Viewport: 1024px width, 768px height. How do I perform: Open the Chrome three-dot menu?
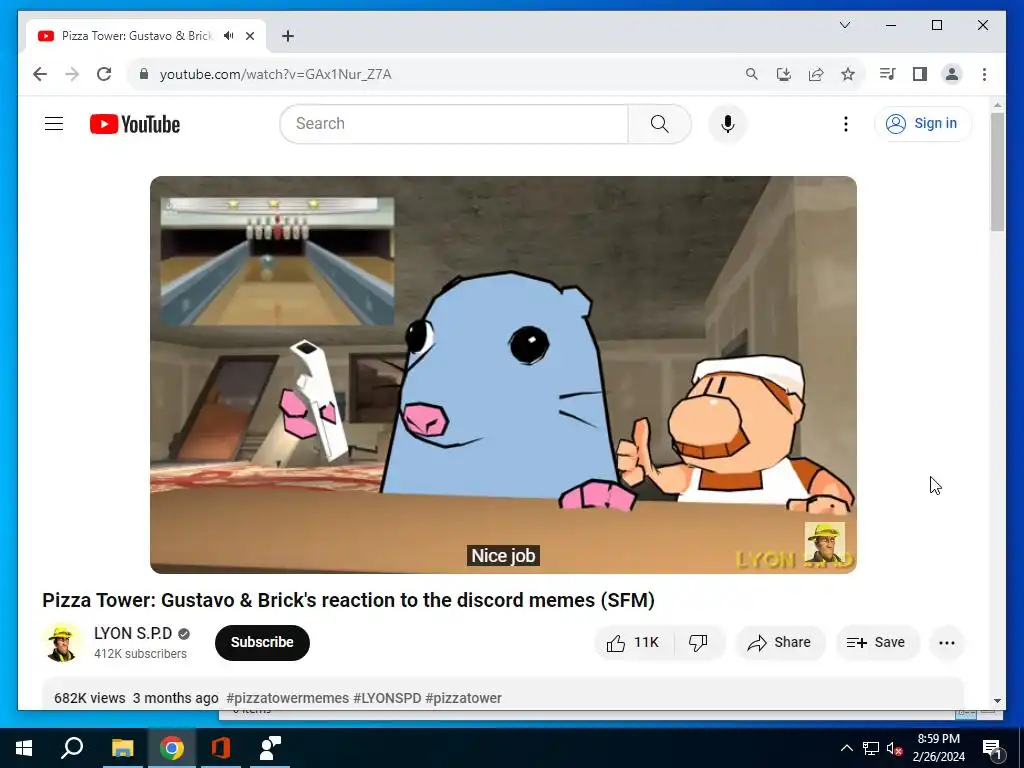pyautogui.click(x=984, y=74)
